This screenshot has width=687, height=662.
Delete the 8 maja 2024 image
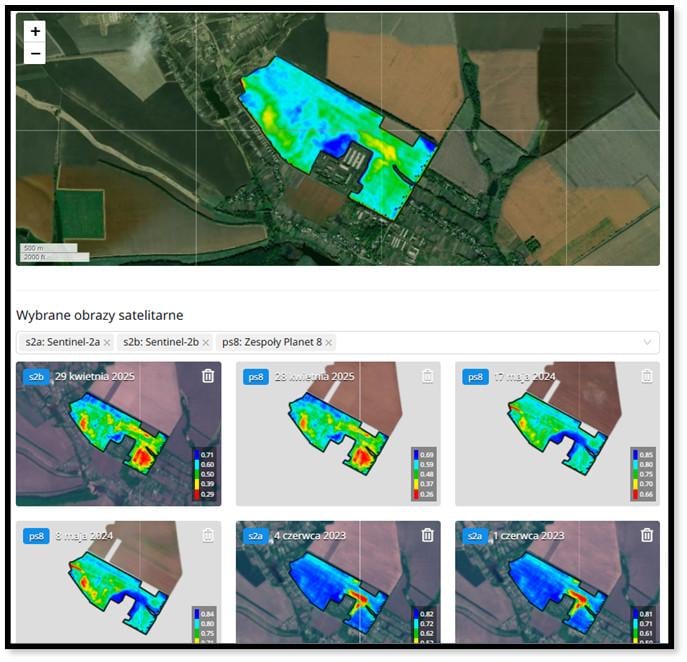[208, 535]
